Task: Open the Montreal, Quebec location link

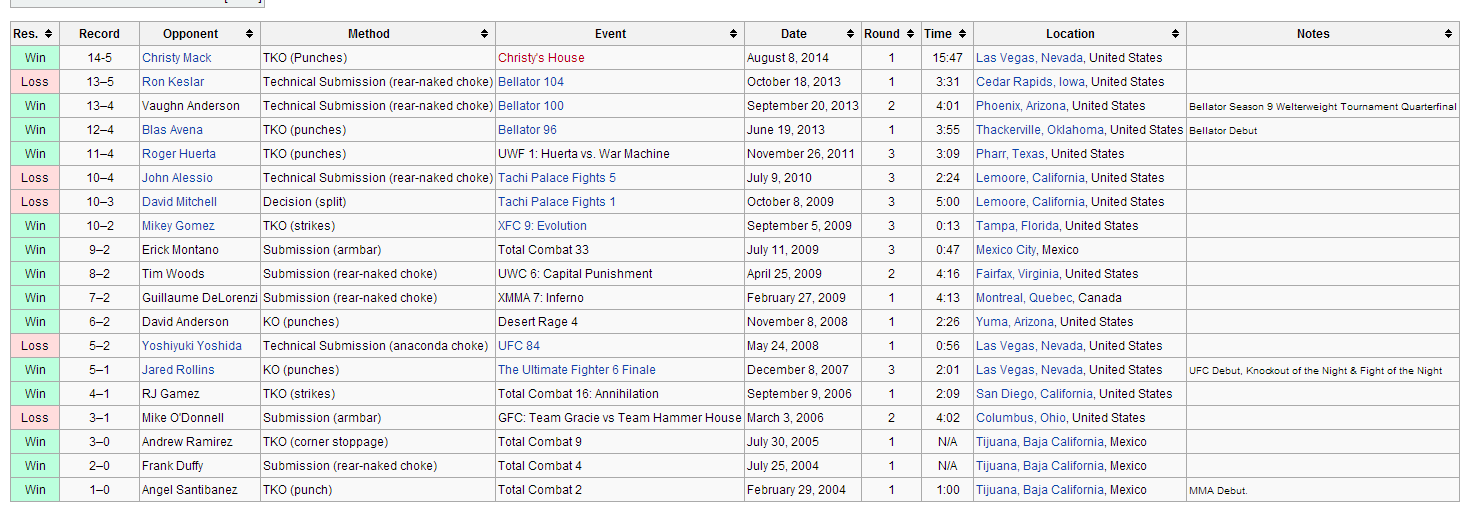Action: 1023,298
